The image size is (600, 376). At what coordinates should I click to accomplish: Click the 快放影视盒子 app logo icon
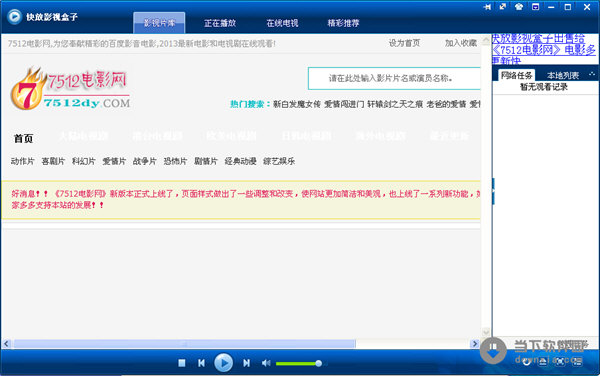[x=15, y=17]
